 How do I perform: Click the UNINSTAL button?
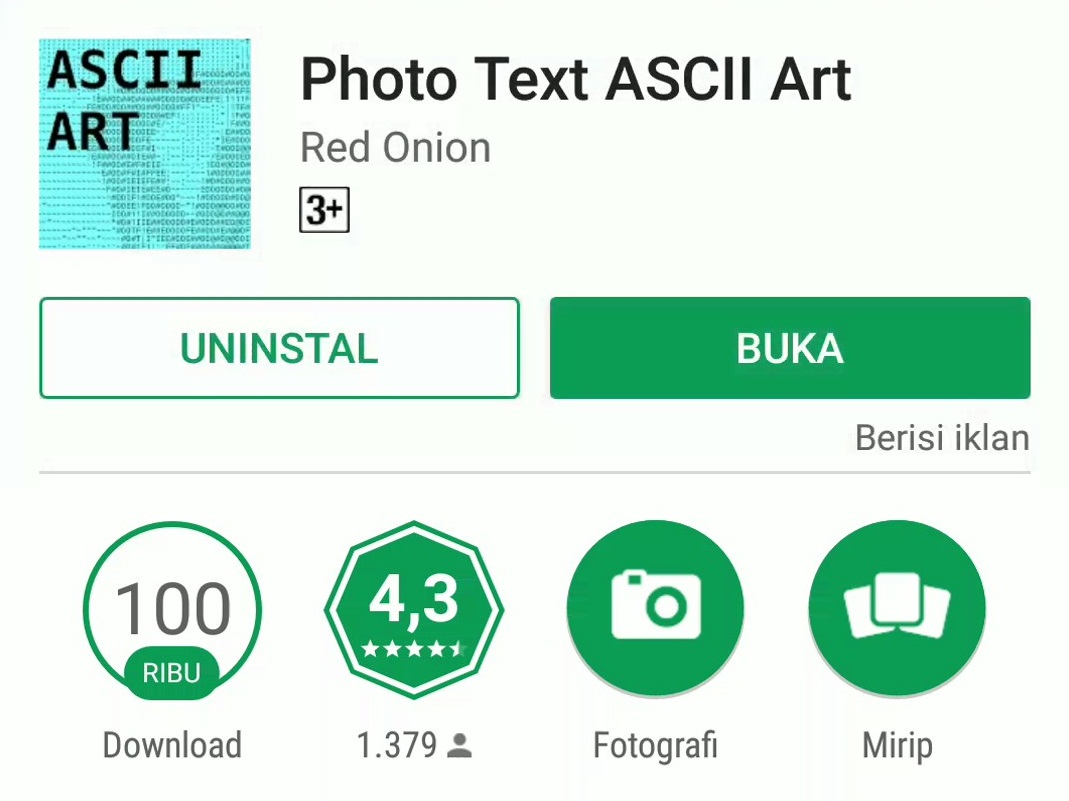coord(280,348)
